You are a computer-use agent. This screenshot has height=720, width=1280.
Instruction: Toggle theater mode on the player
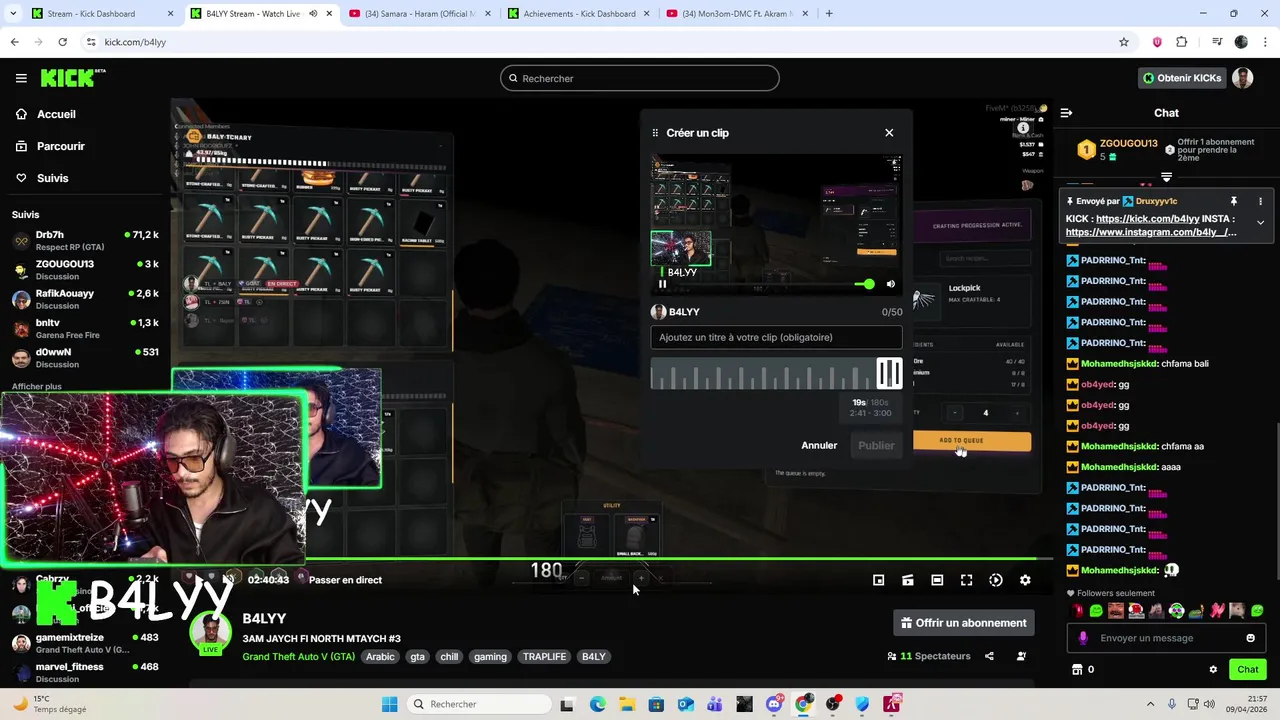[x=937, y=580]
